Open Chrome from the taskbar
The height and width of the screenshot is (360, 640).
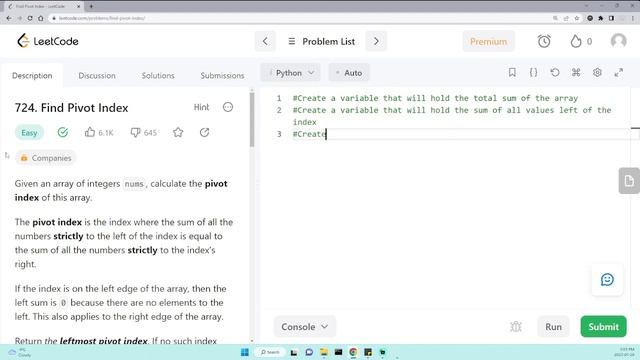[353, 352]
